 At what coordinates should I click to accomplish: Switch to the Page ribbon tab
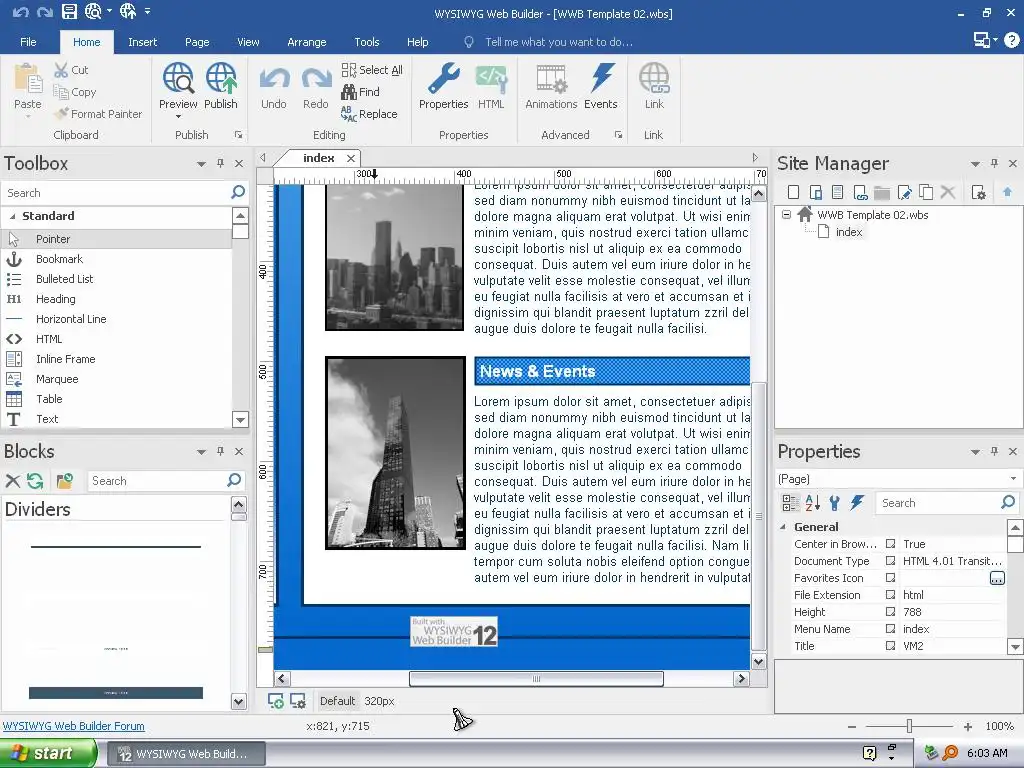[197, 42]
